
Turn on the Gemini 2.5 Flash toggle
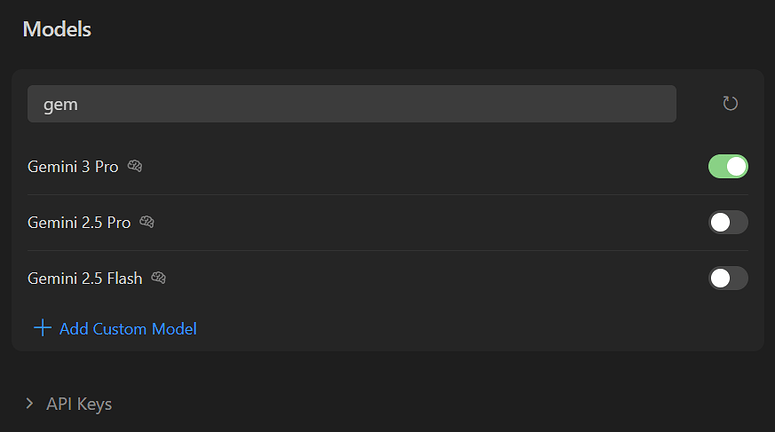(x=728, y=278)
